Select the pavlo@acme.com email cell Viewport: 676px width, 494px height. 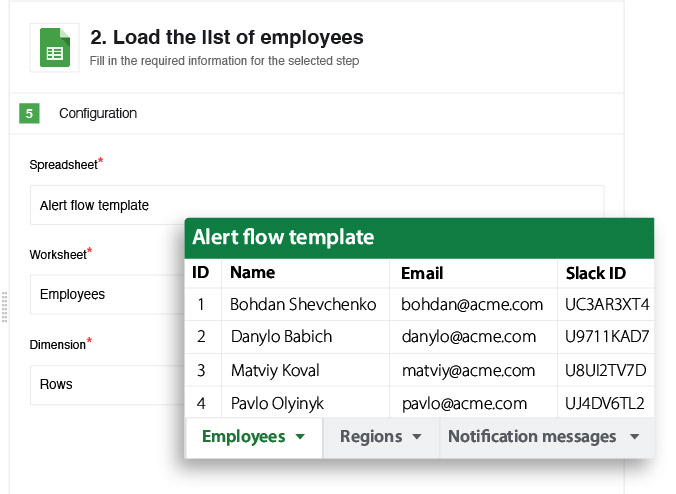click(473, 403)
